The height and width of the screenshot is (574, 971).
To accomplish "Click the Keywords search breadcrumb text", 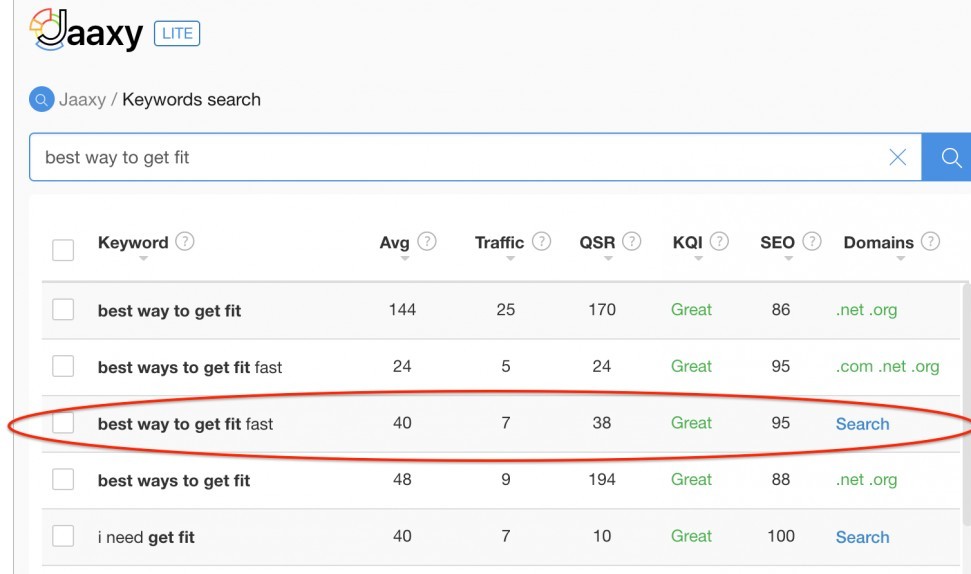I will tap(191, 100).
